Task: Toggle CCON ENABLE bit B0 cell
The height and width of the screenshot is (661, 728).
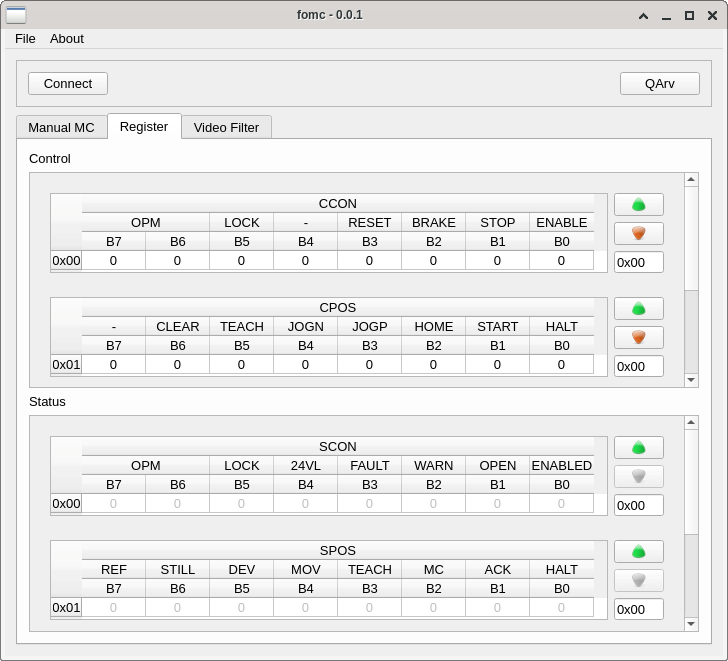Action: 561,260
